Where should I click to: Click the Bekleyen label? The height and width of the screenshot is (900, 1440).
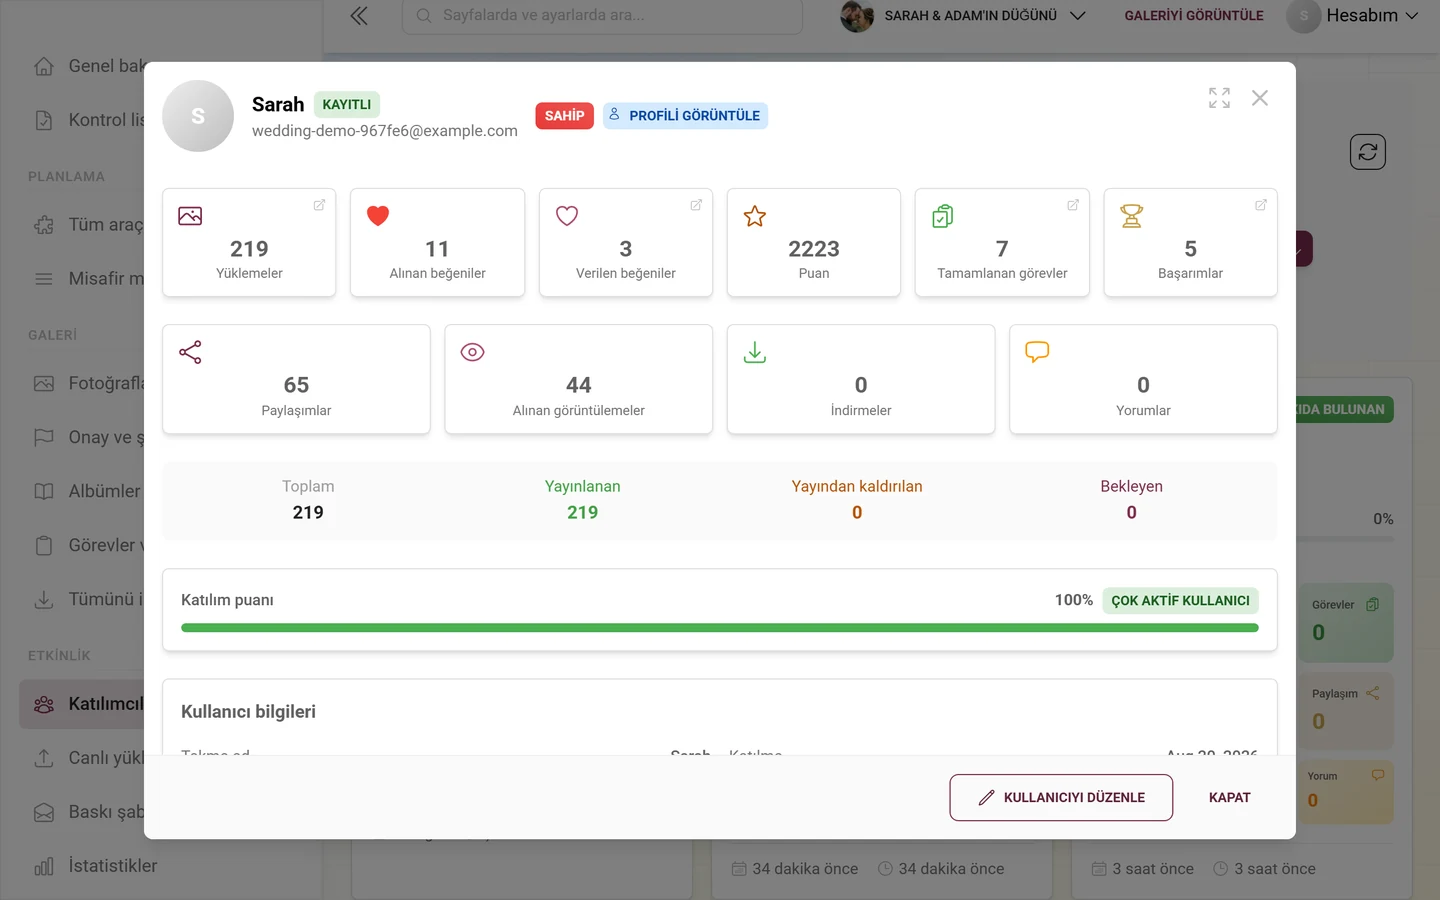(x=1131, y=486)
